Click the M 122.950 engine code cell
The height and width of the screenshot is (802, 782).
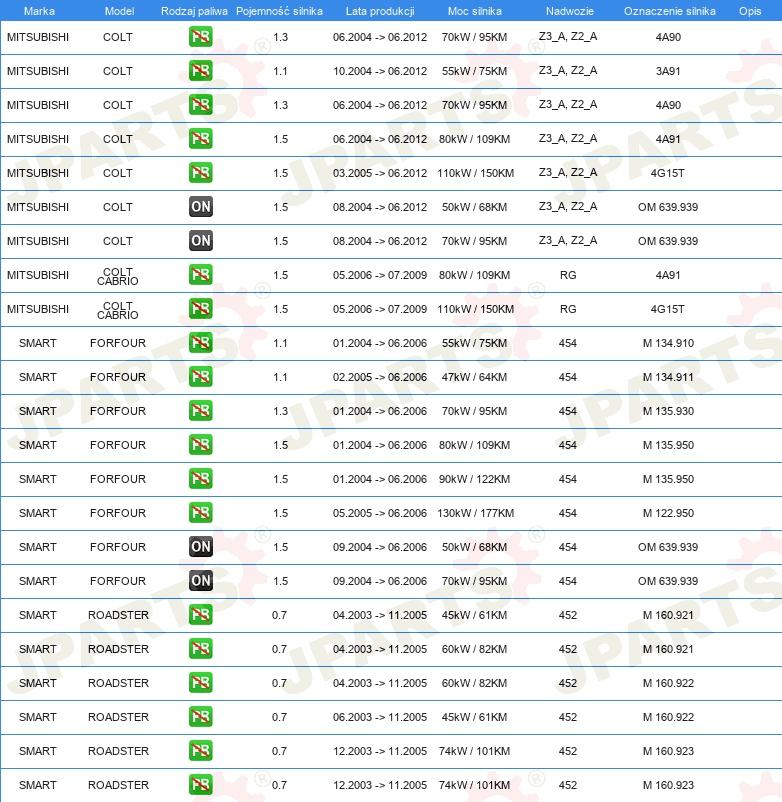tap(668, 513)
